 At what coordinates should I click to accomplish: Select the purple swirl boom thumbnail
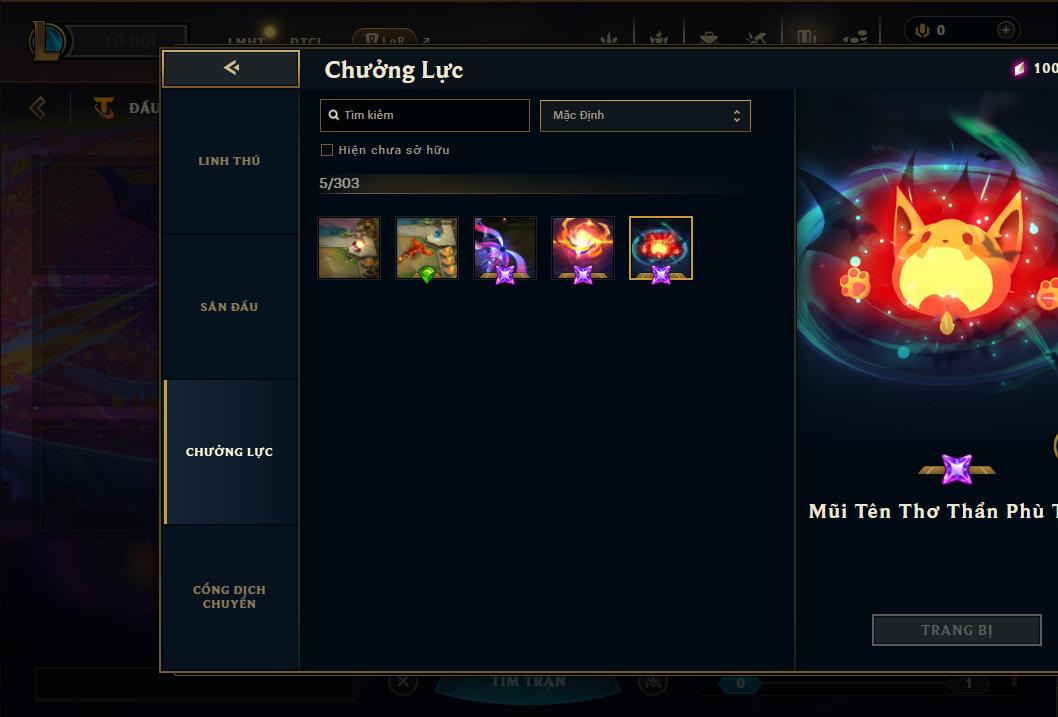tap(505, 248)
